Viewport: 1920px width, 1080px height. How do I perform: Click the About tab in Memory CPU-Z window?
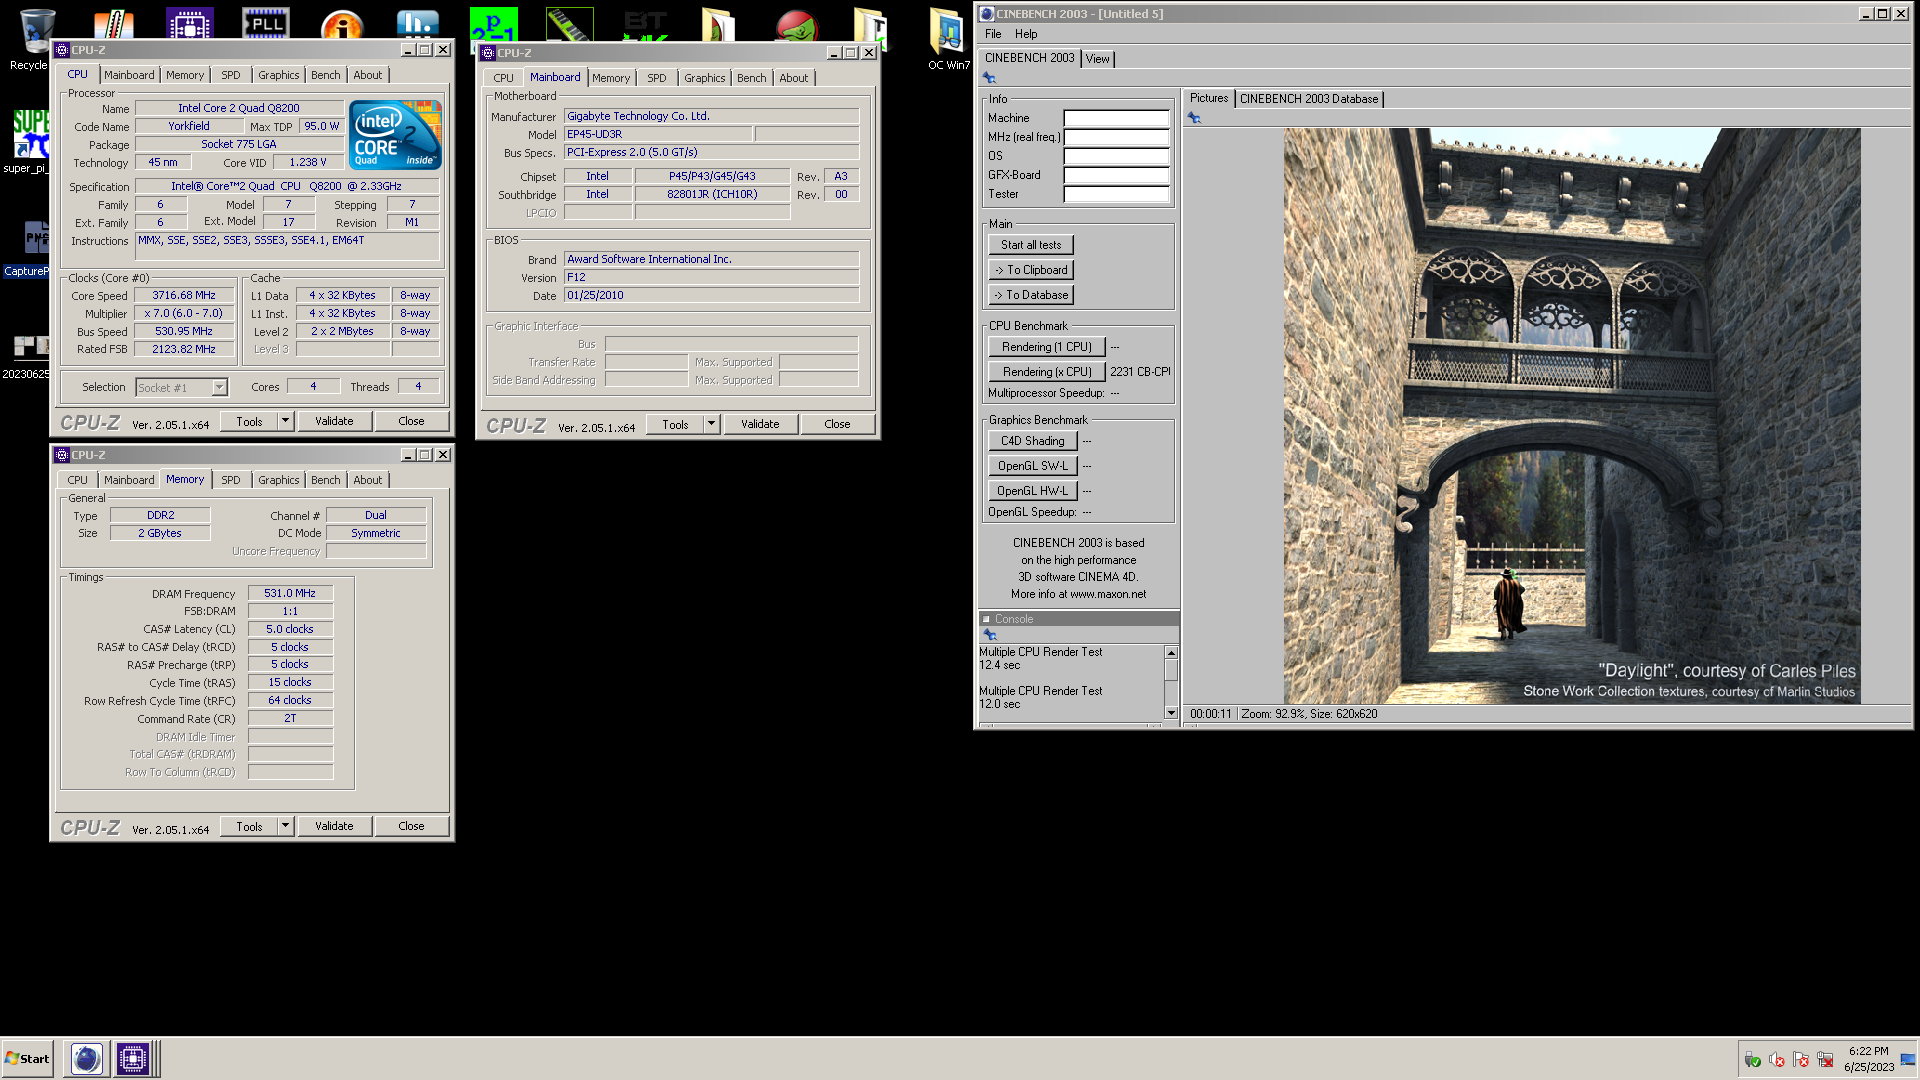(x=367, y=480)
